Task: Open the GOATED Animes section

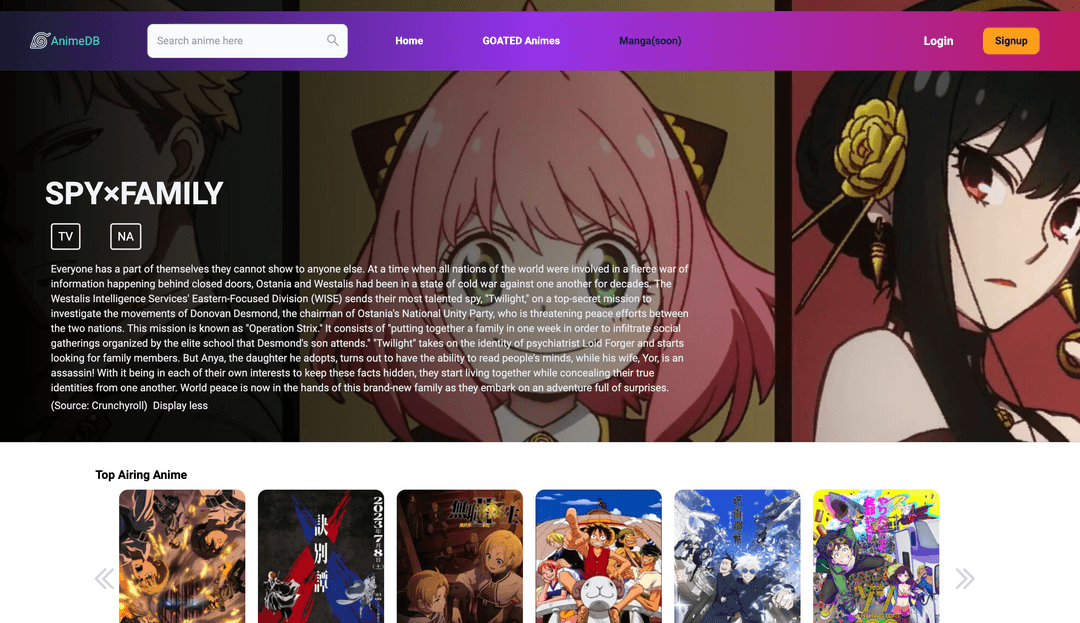Action: (x=521, y=40)
